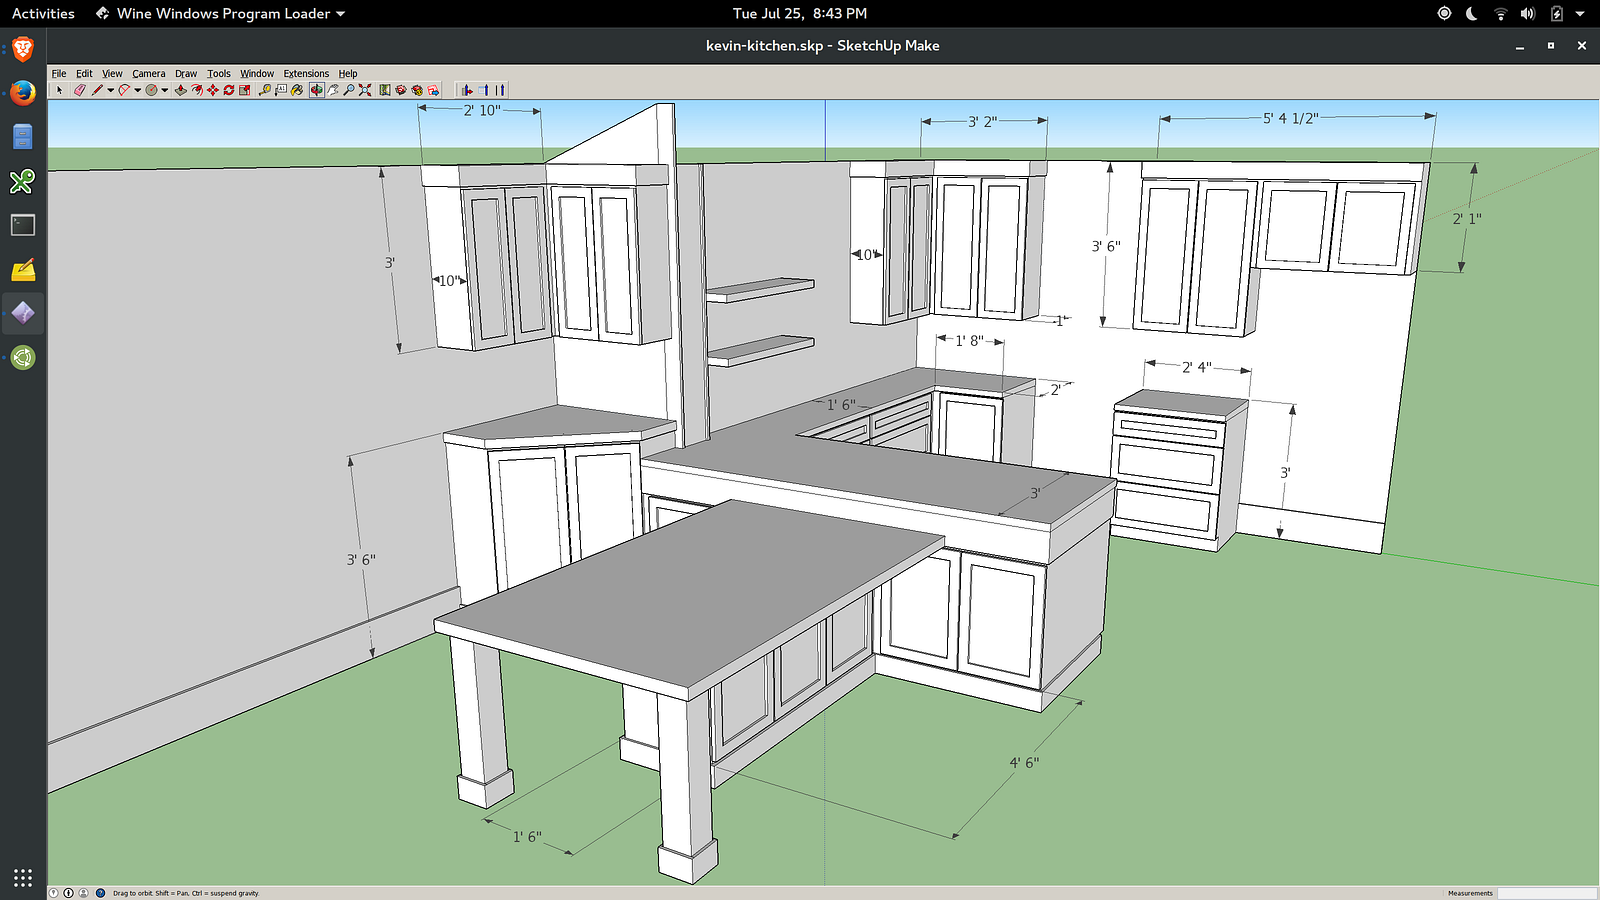Viewport: 1600px width, 900px height.
Task: Open the Camera menu
Action: (x=148, y=74)
